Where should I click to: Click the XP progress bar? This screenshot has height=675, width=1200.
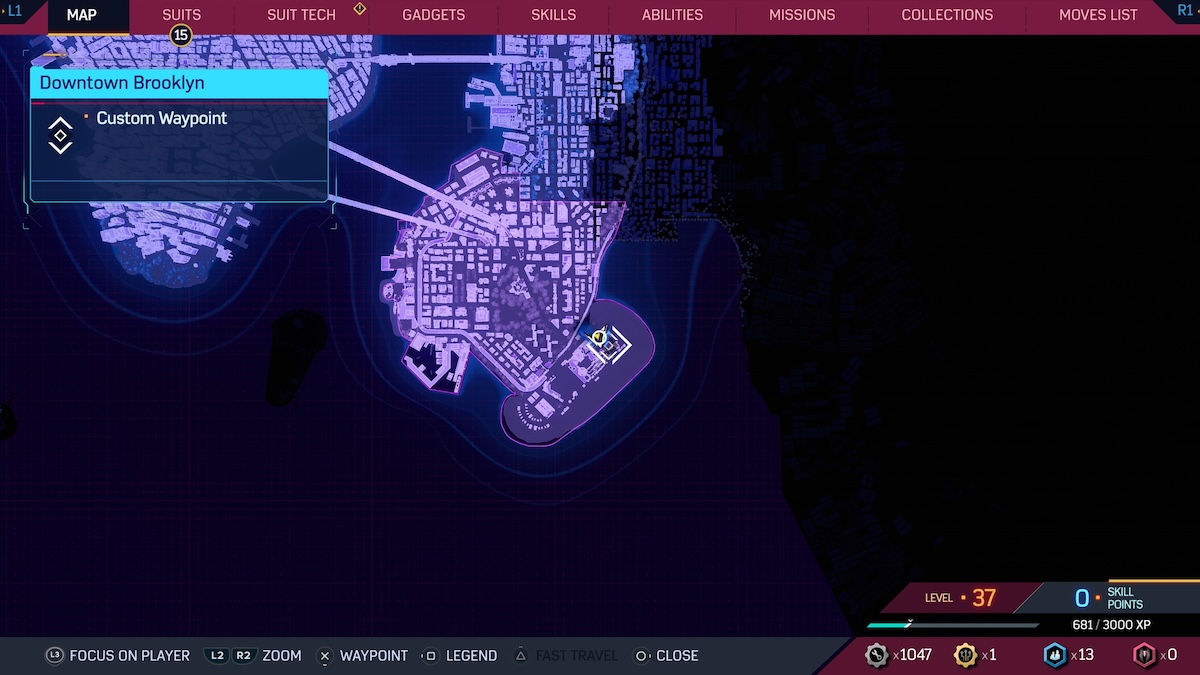coord(952,625)
